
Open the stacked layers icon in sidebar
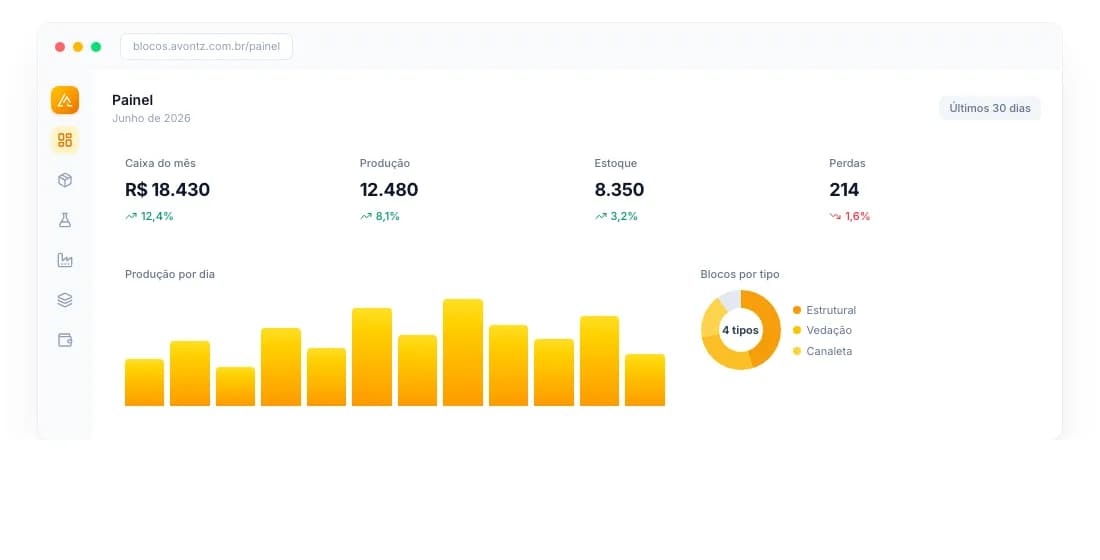(x=65, y=300)
